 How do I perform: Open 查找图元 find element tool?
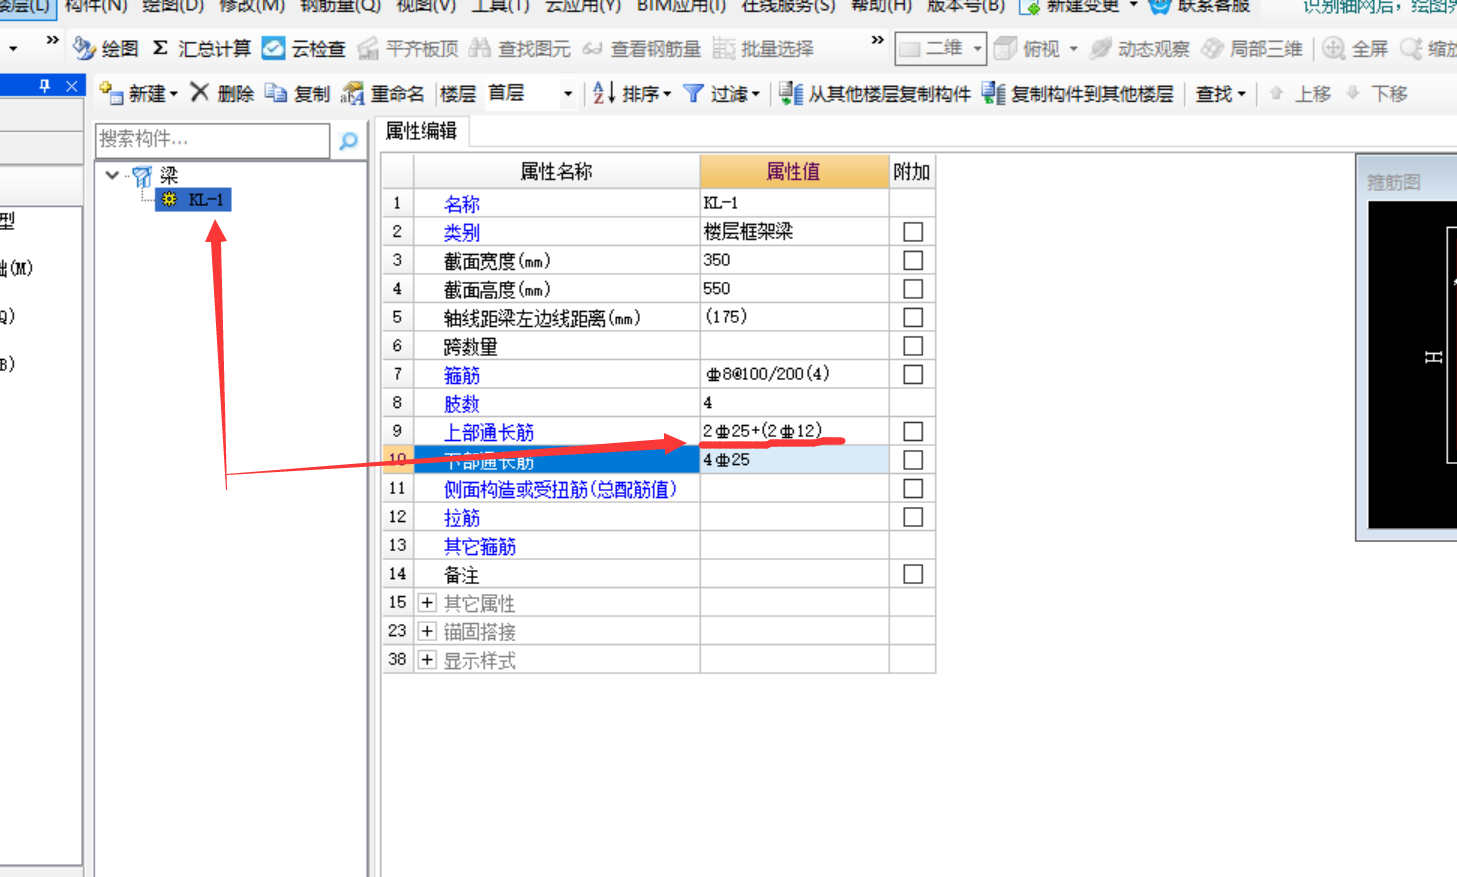pyautogui.click(x=520, y=48)
